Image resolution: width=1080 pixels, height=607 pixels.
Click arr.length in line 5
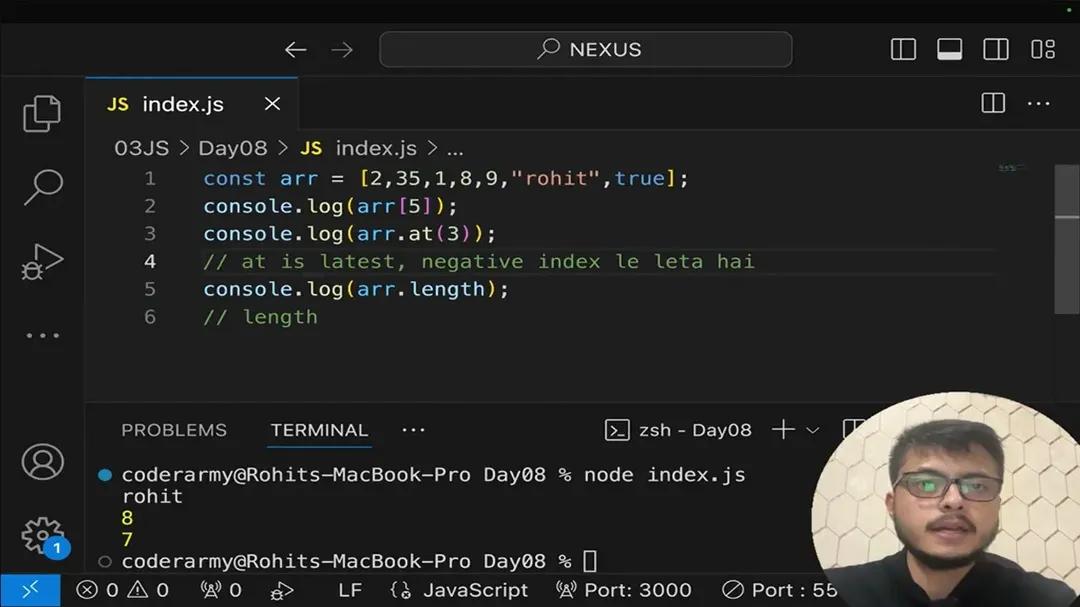point(422,289)
